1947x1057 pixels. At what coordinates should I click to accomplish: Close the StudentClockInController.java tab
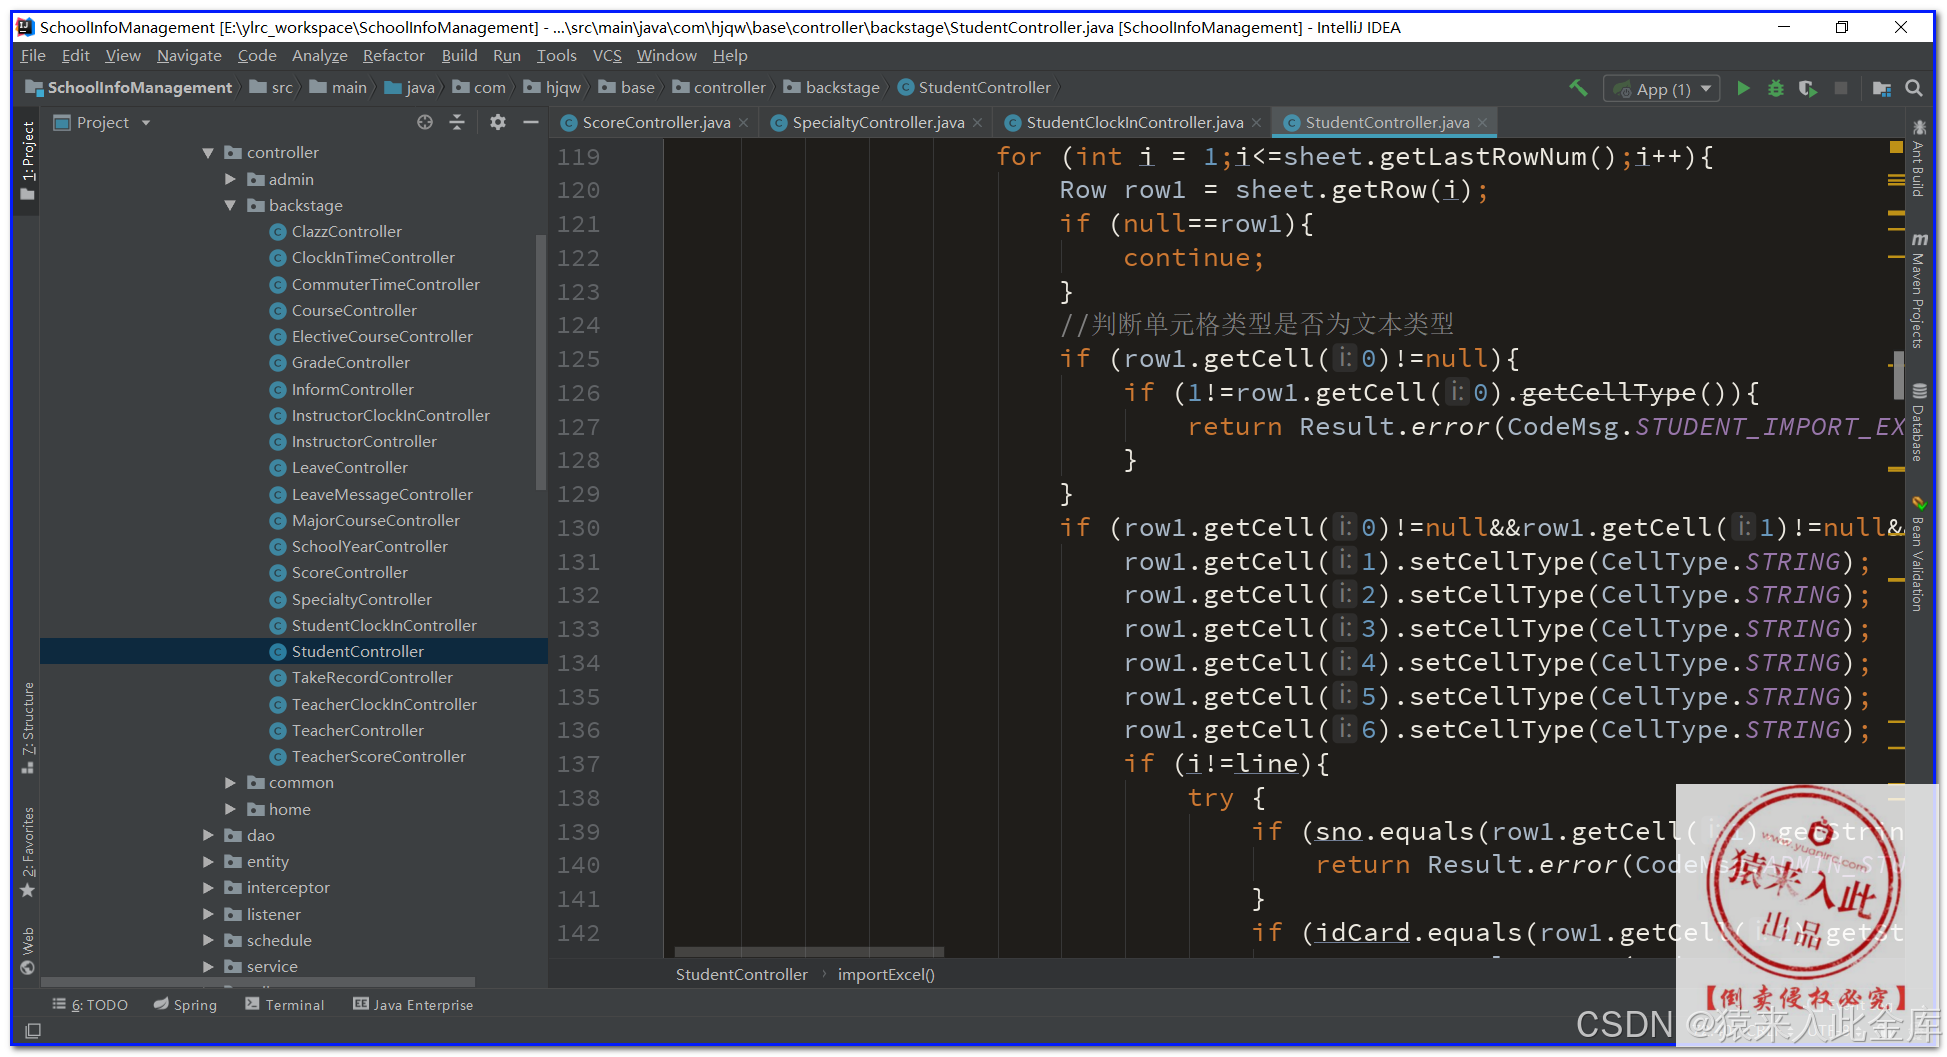[x=1257, y=123]
